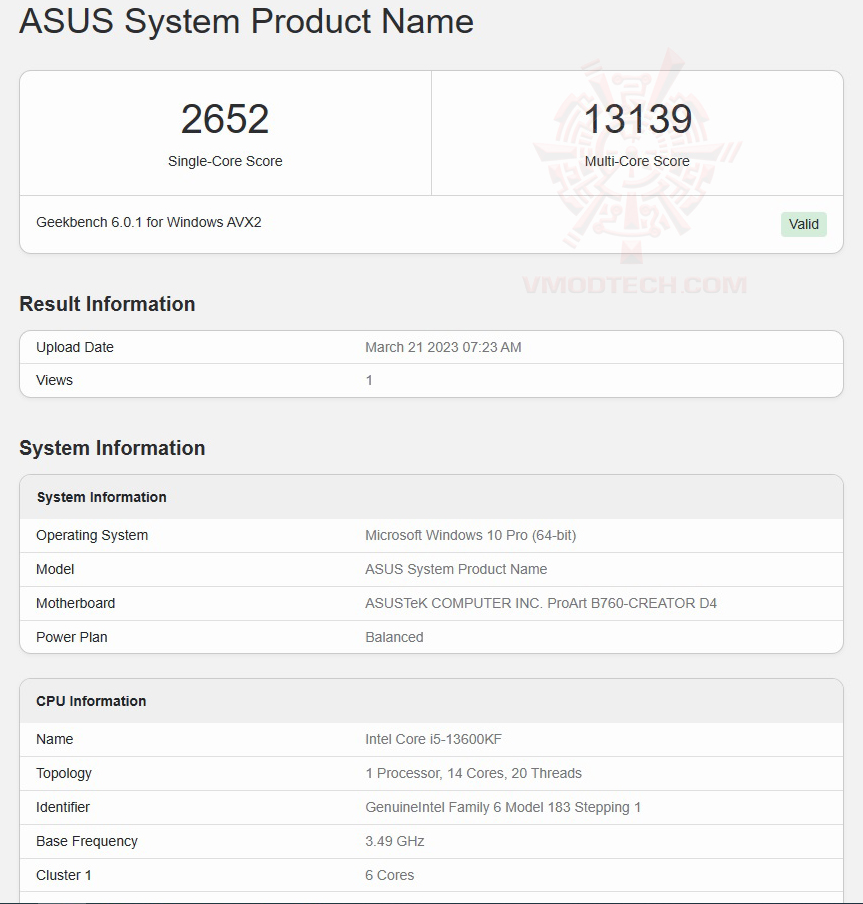Open the ASUS System Product Name title link
The image size is (863, 904).
point(246,21)
